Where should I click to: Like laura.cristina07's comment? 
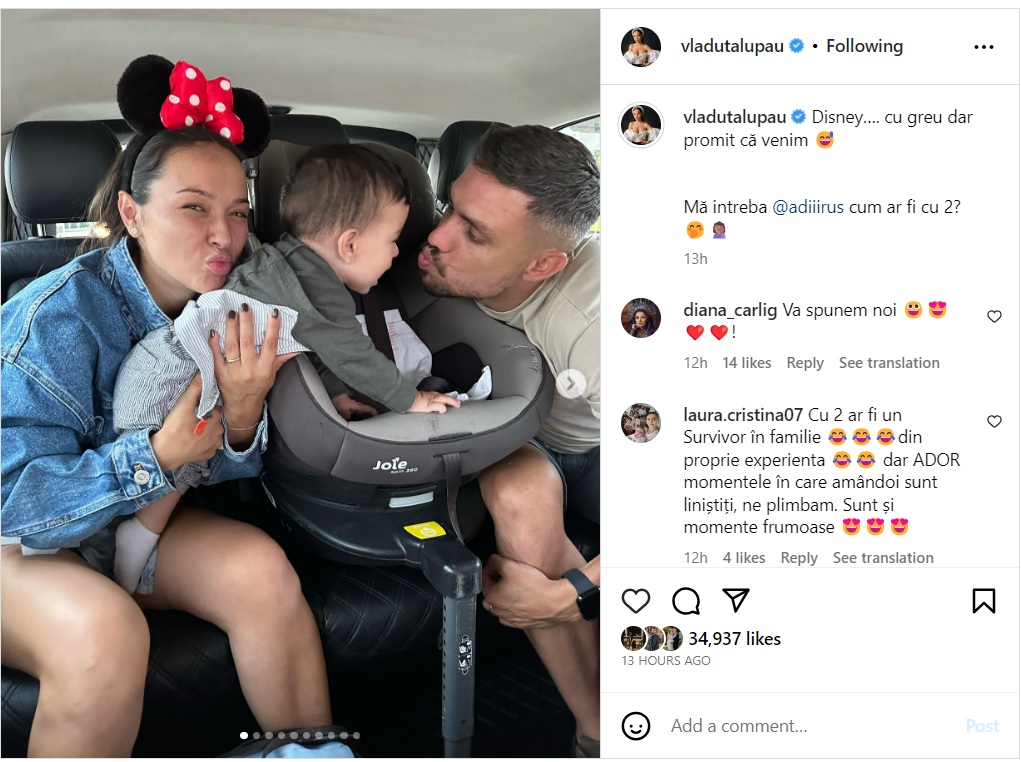click(x=994, y=421)
